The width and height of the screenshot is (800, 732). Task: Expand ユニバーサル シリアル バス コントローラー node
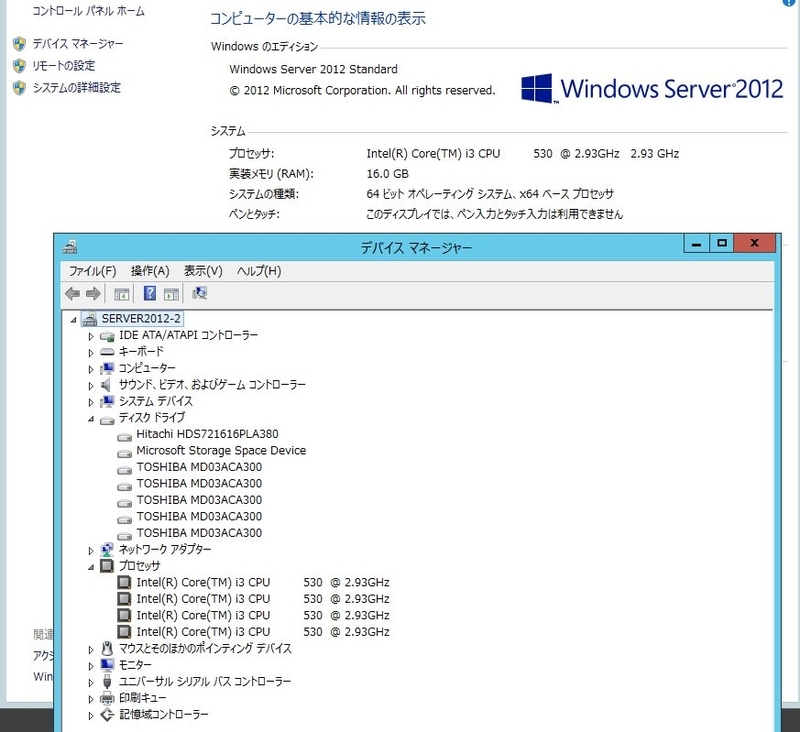[x=91, y=683]
